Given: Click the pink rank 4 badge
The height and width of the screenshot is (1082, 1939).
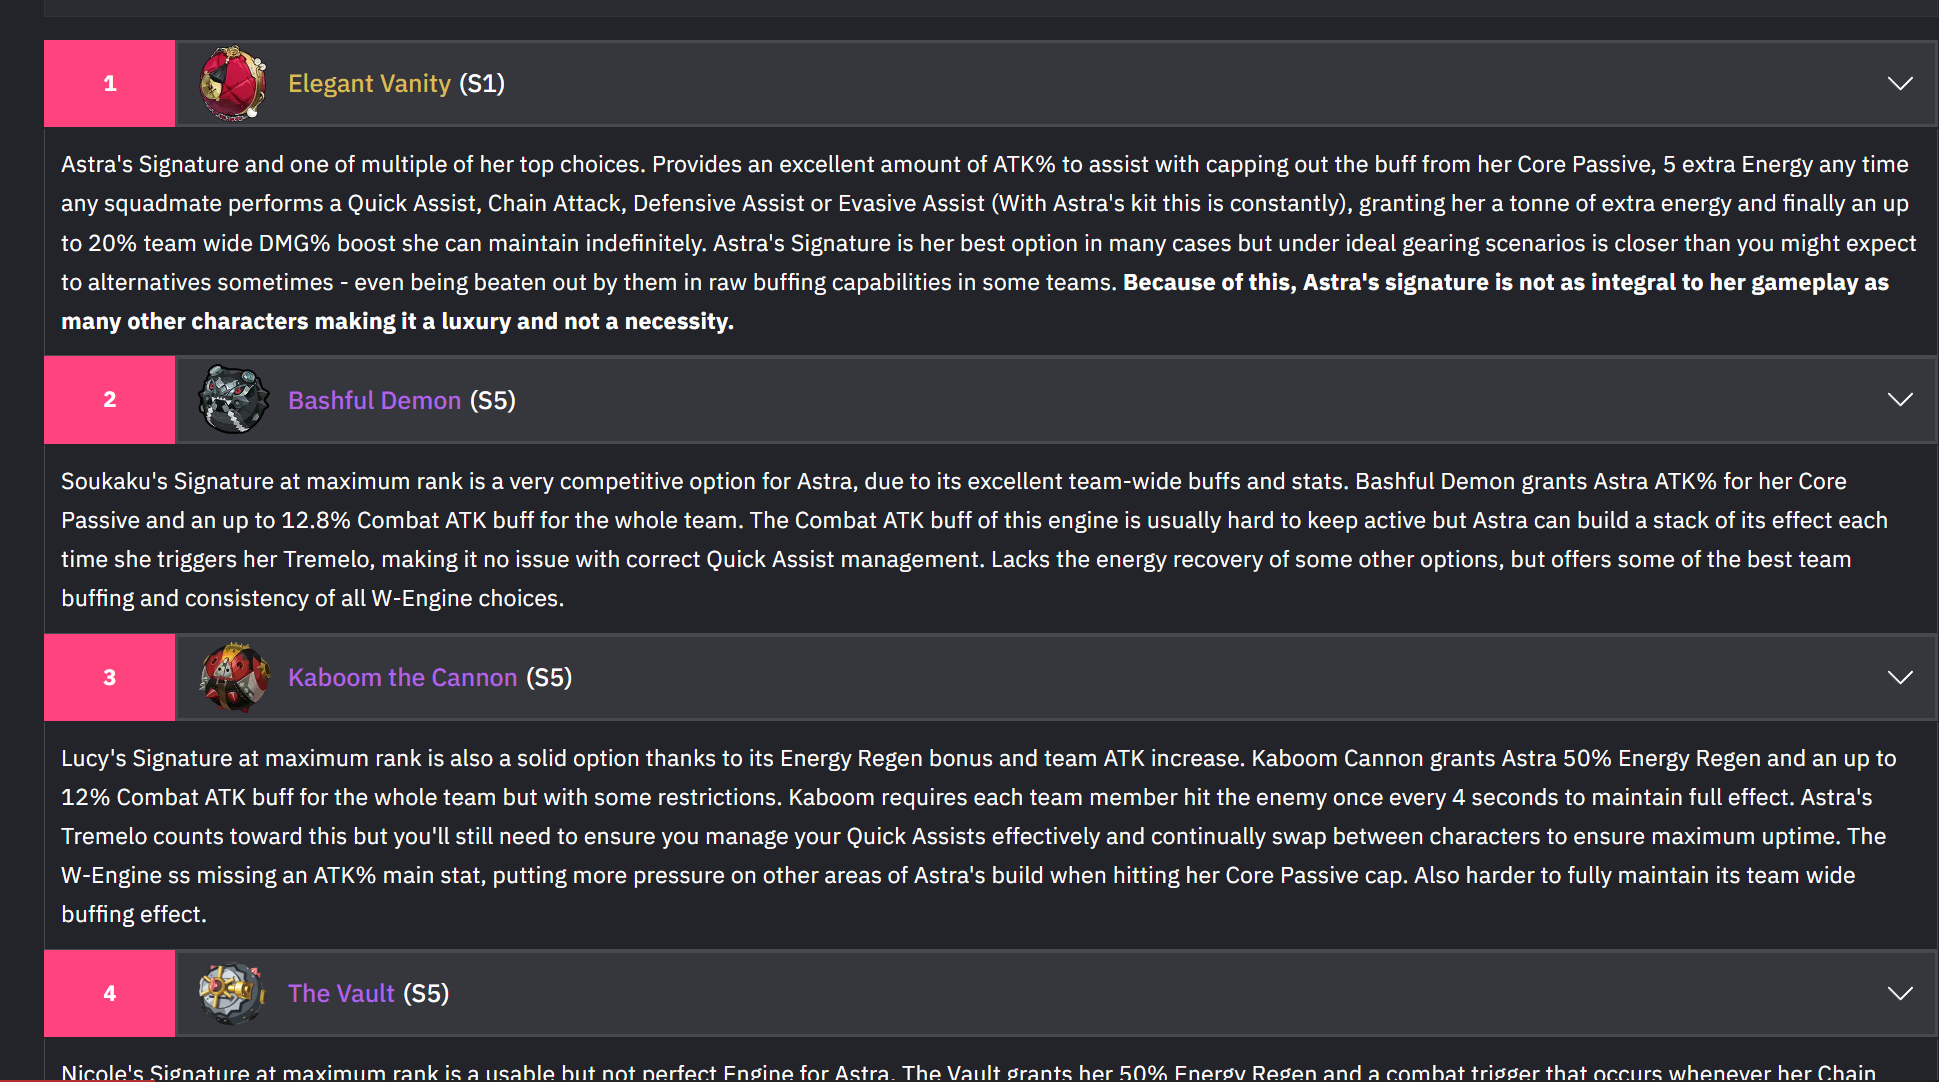Looking at the screenshot, I should click(110, 993).
